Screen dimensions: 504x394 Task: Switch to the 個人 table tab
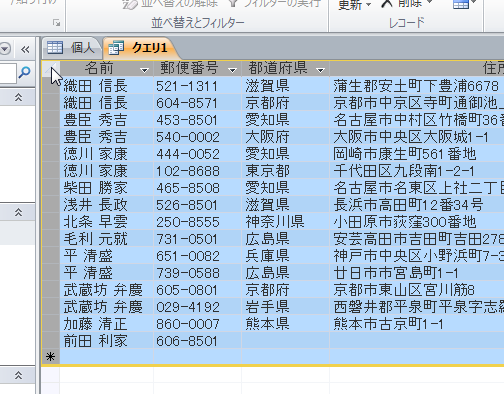[71, 48]
